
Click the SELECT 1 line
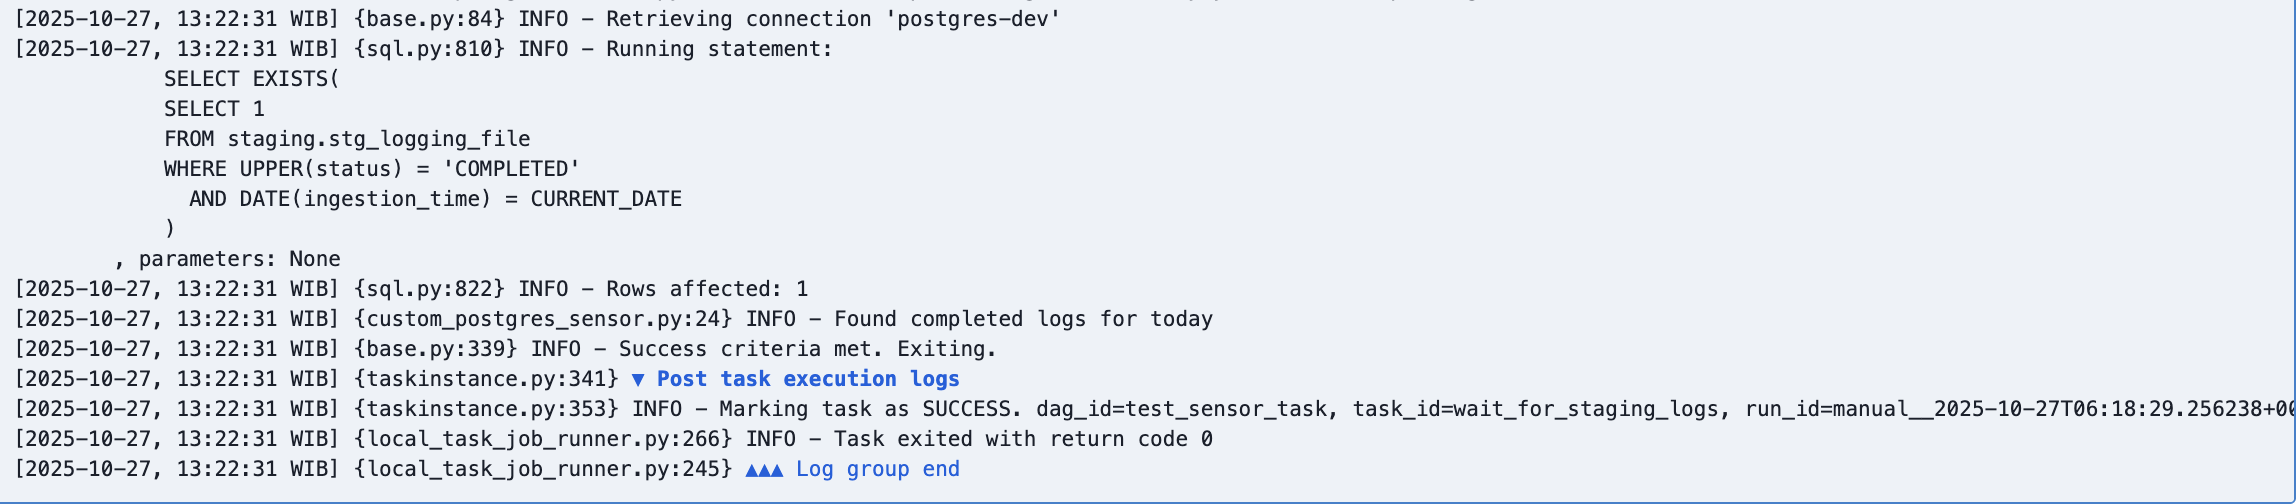click(x=214, y=109)
